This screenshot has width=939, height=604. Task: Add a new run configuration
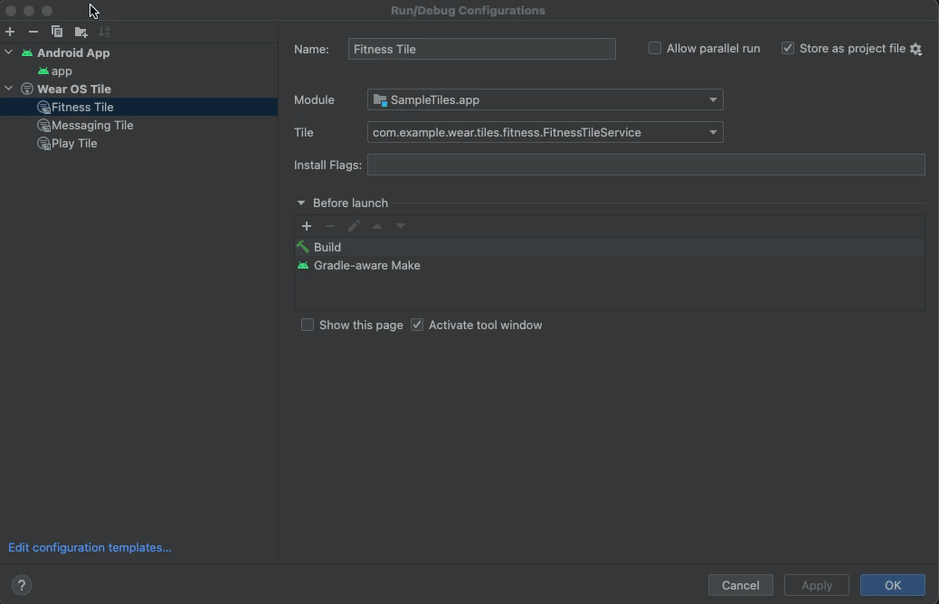coord(9,31)
